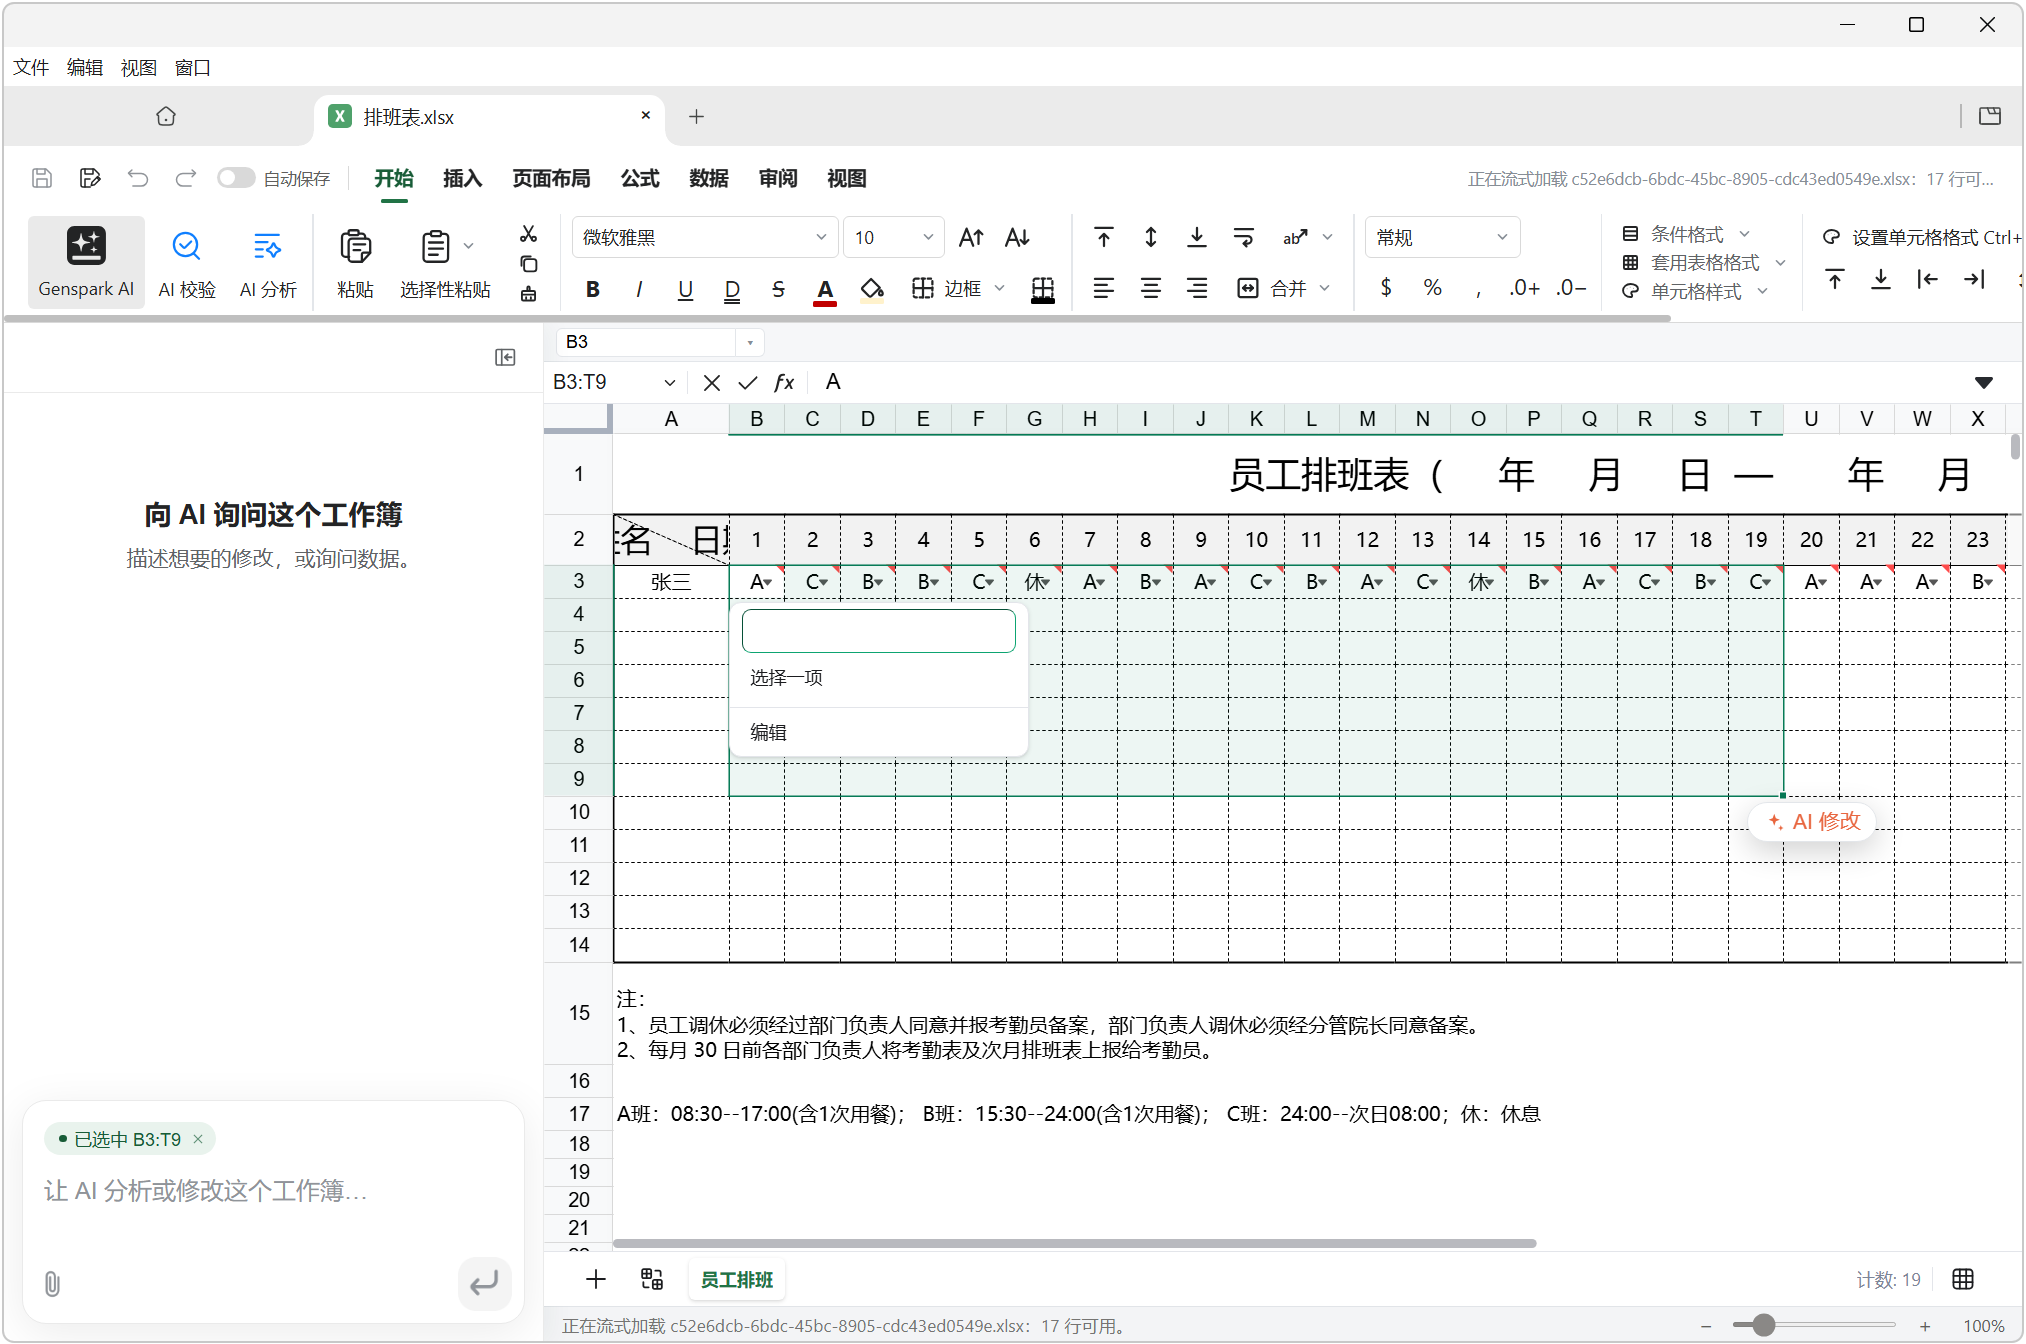Screen dimensions: 2026x1344
Task: Open the all sheets list icon
Action: tap(652, 1279)
